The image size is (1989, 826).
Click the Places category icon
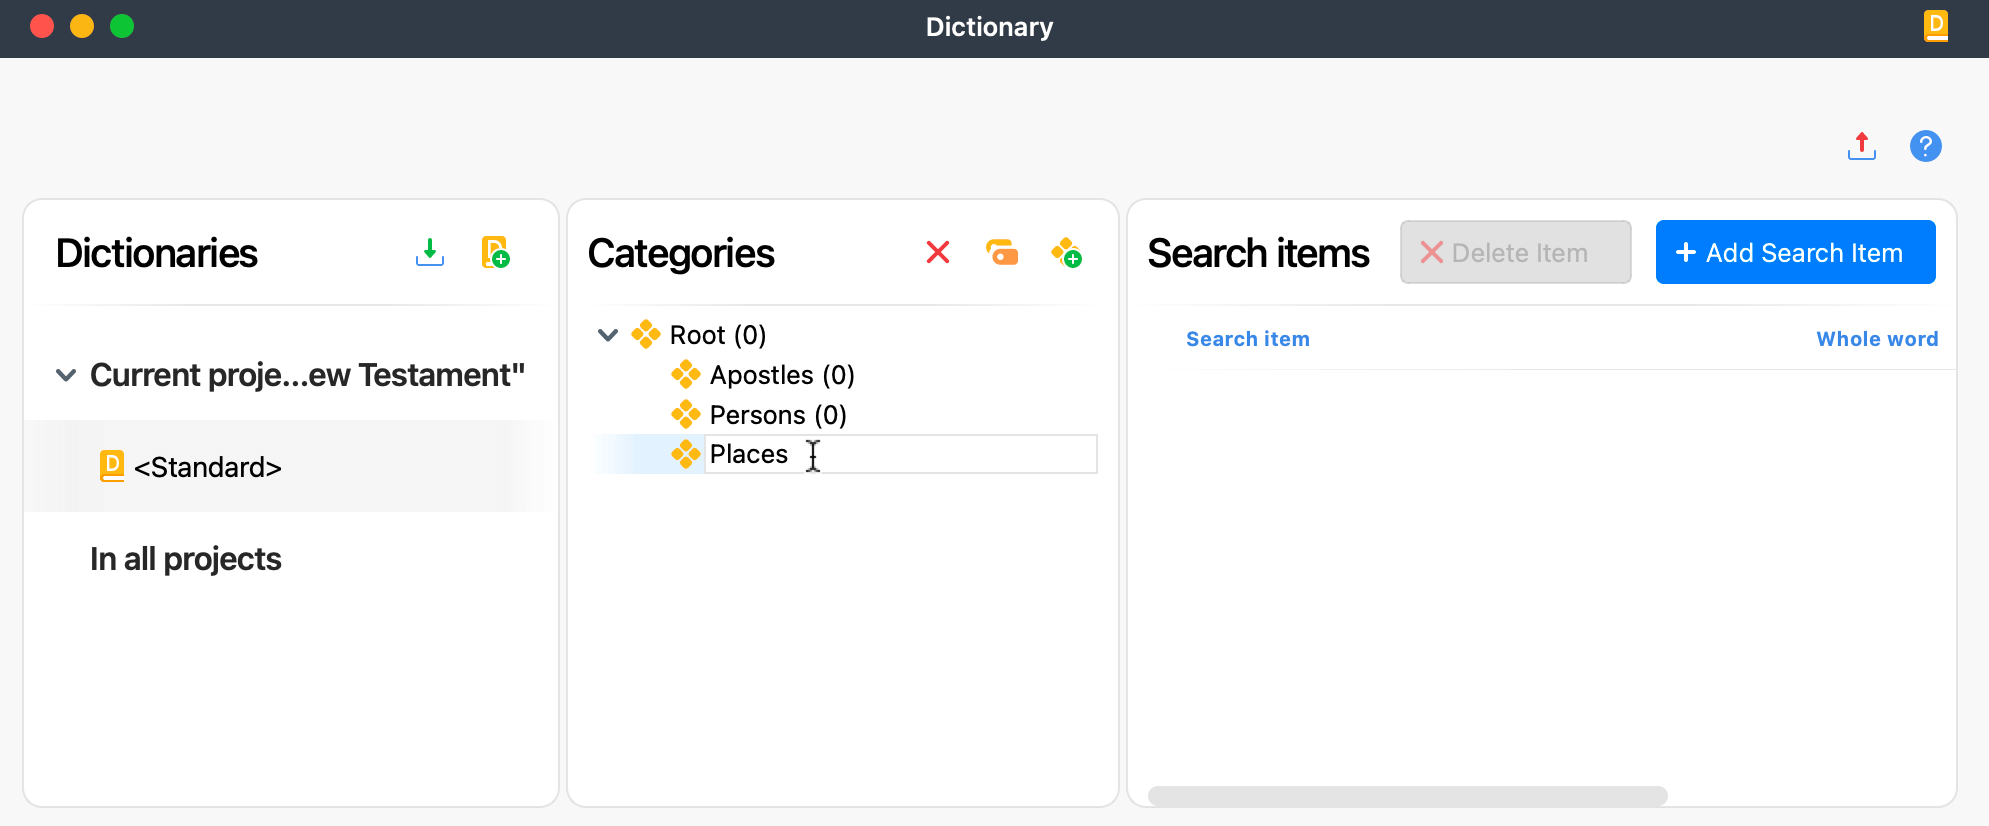[686, 454]
